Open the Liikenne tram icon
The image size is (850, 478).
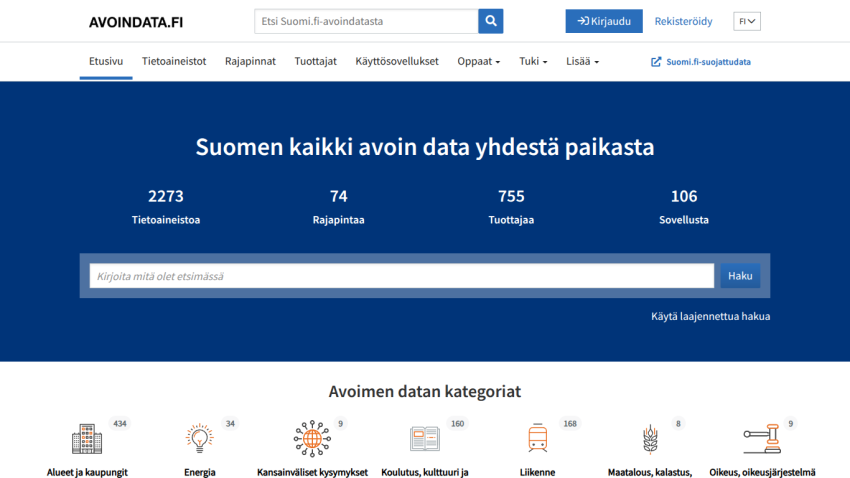537,437
